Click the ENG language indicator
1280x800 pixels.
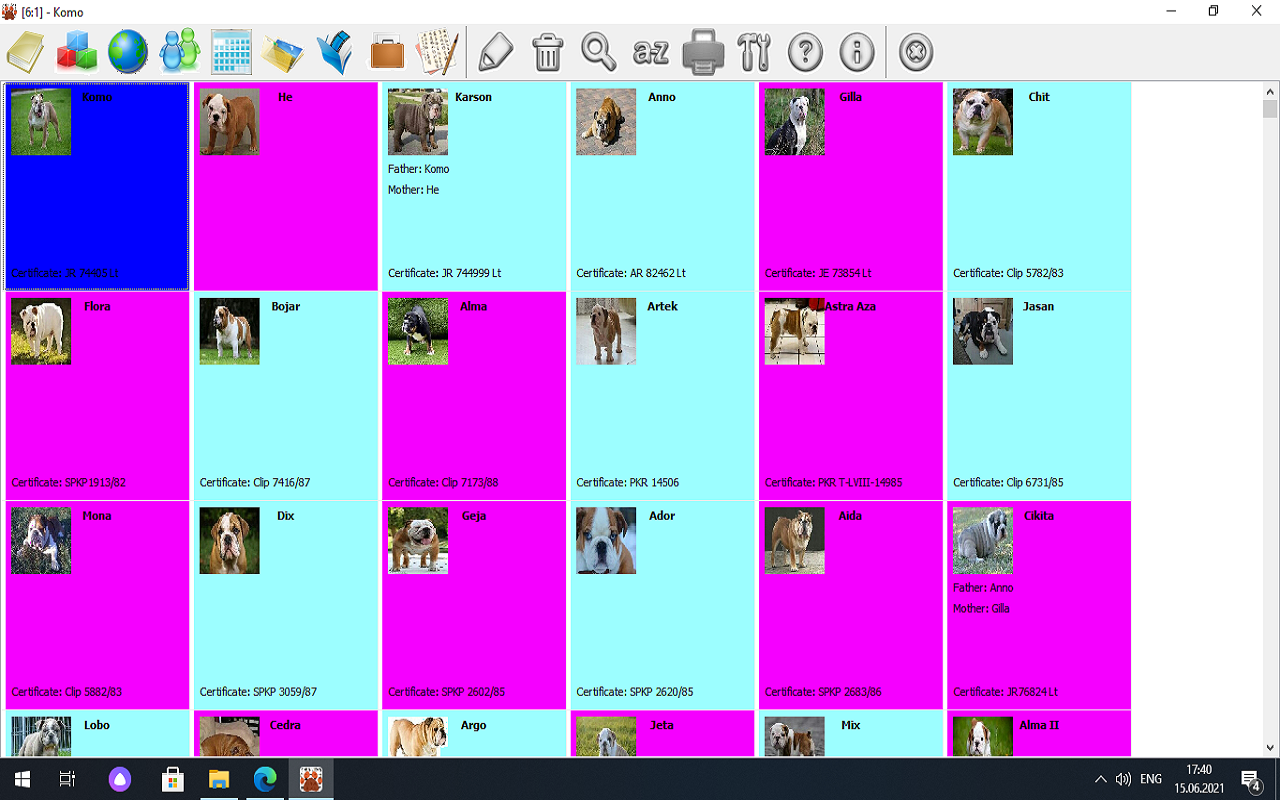click(1151, 779)
